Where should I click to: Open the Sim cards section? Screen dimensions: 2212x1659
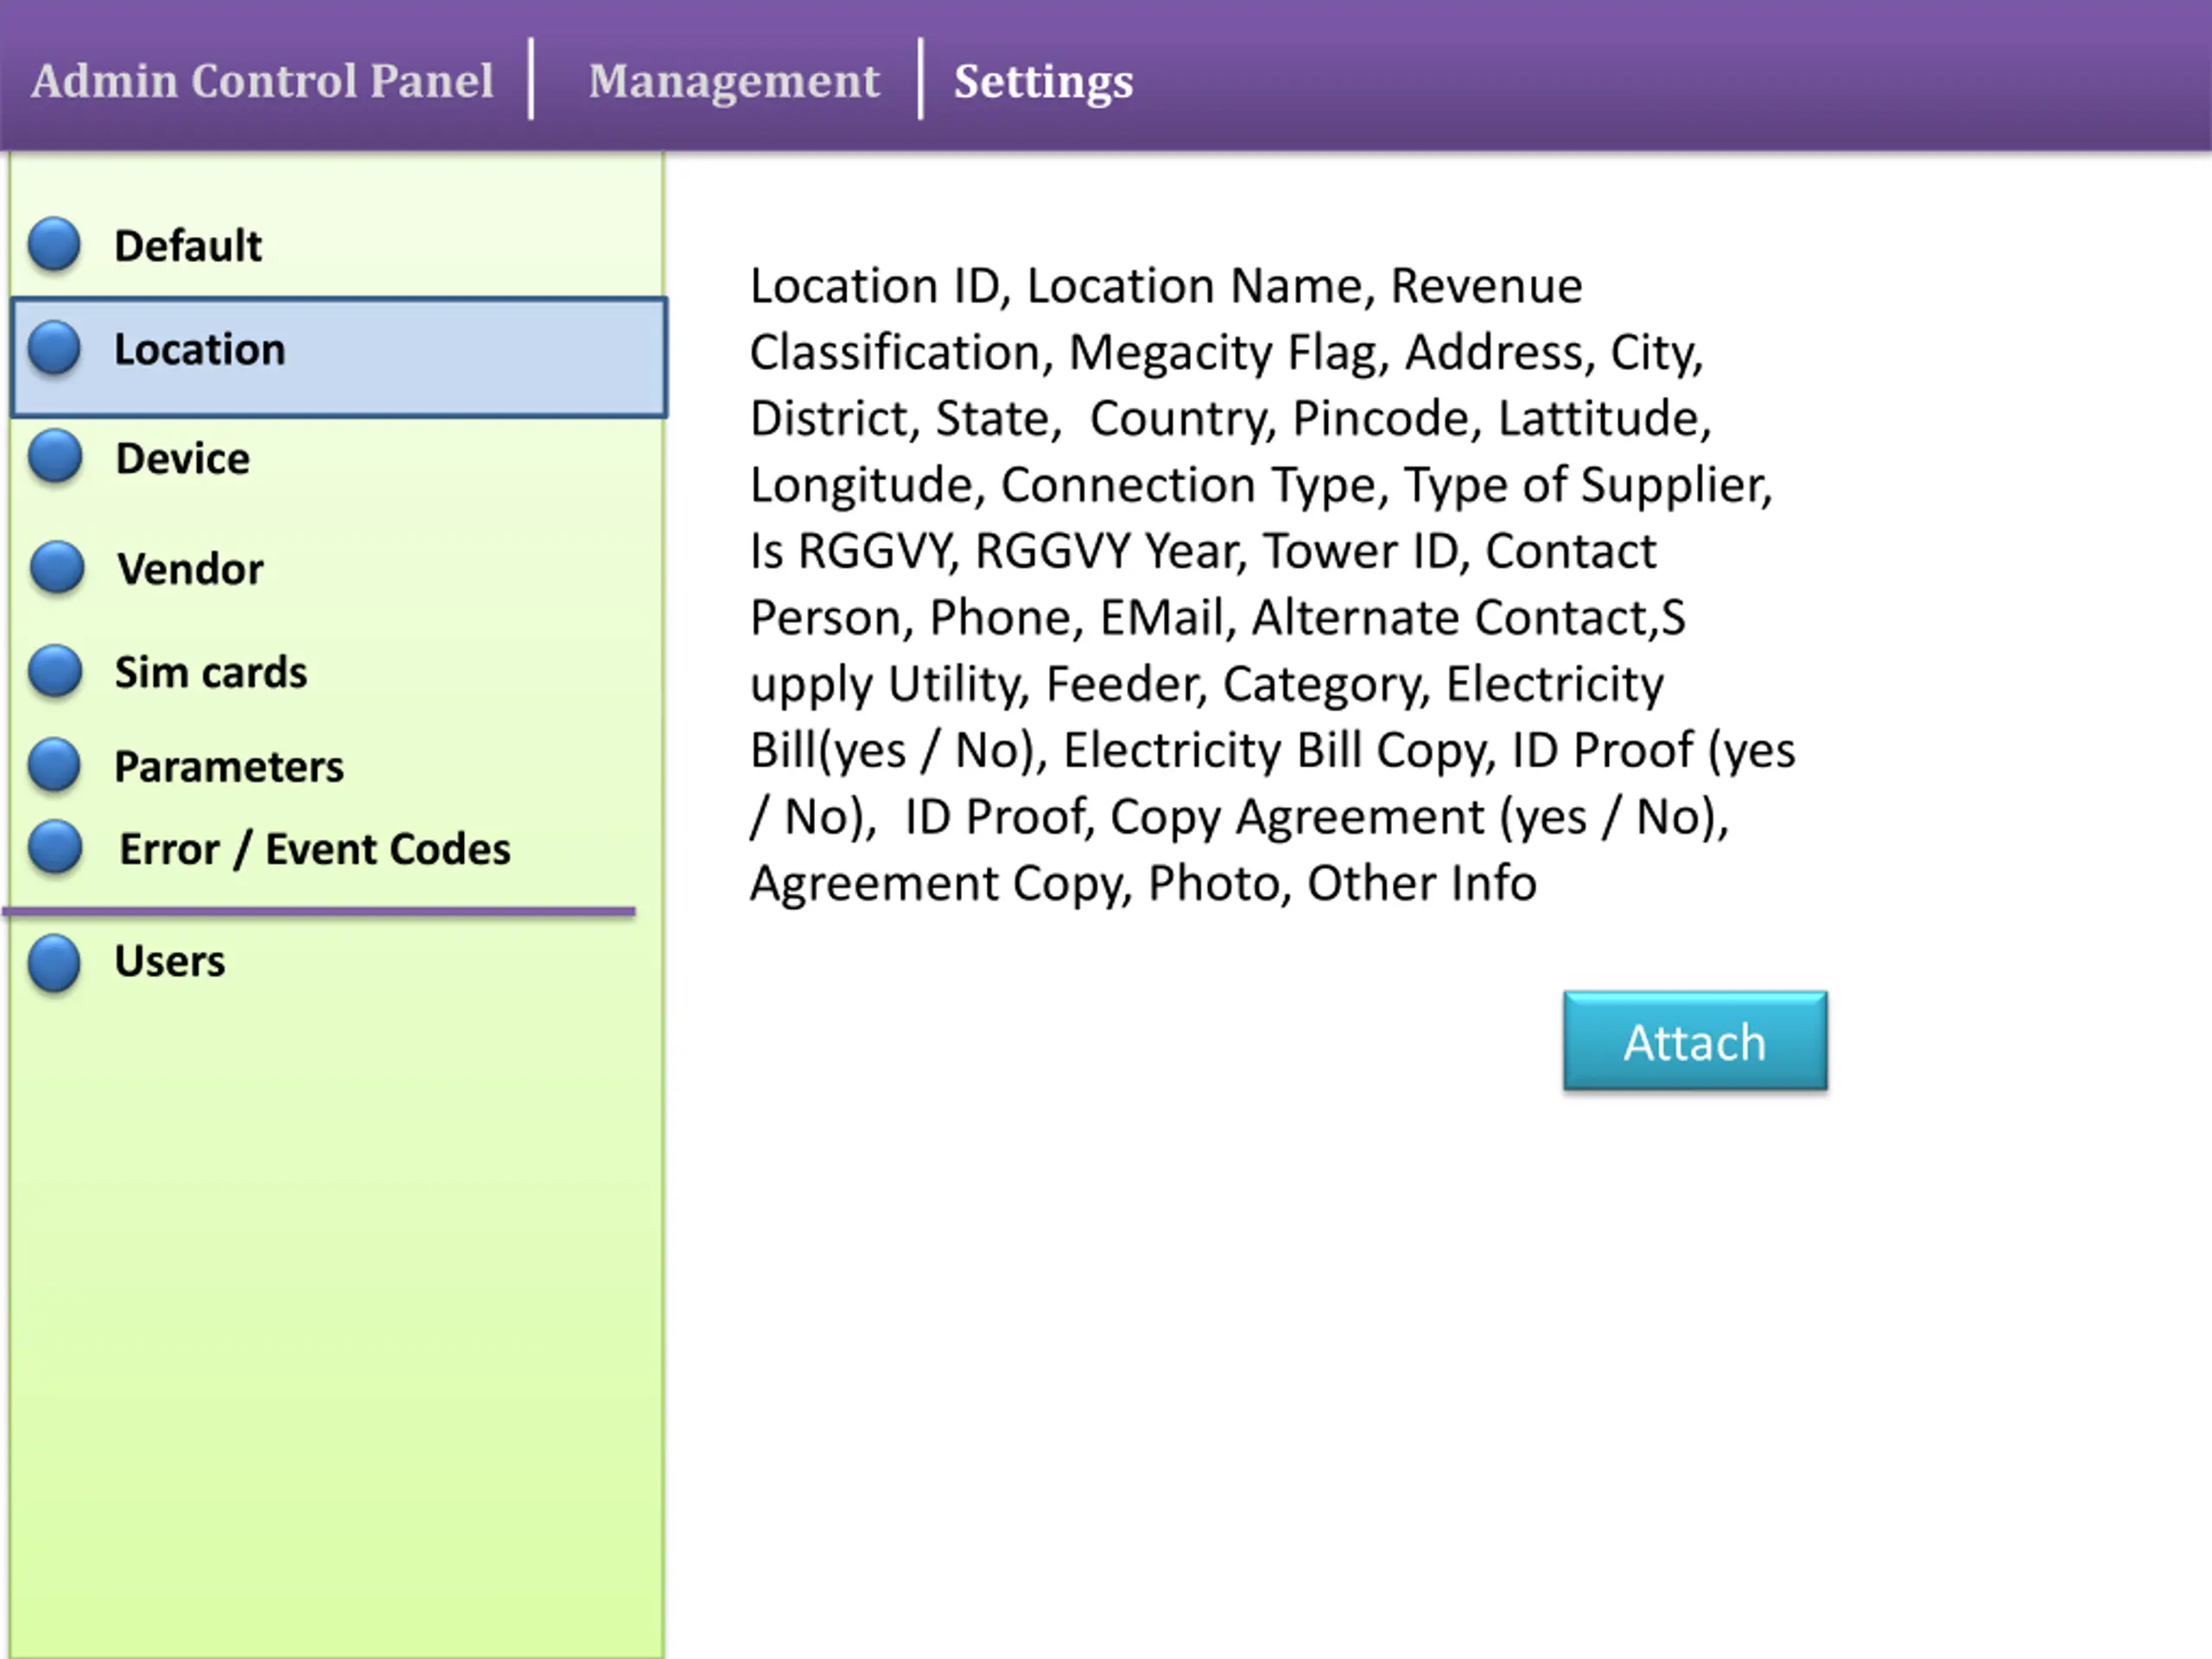click(211, 672)
